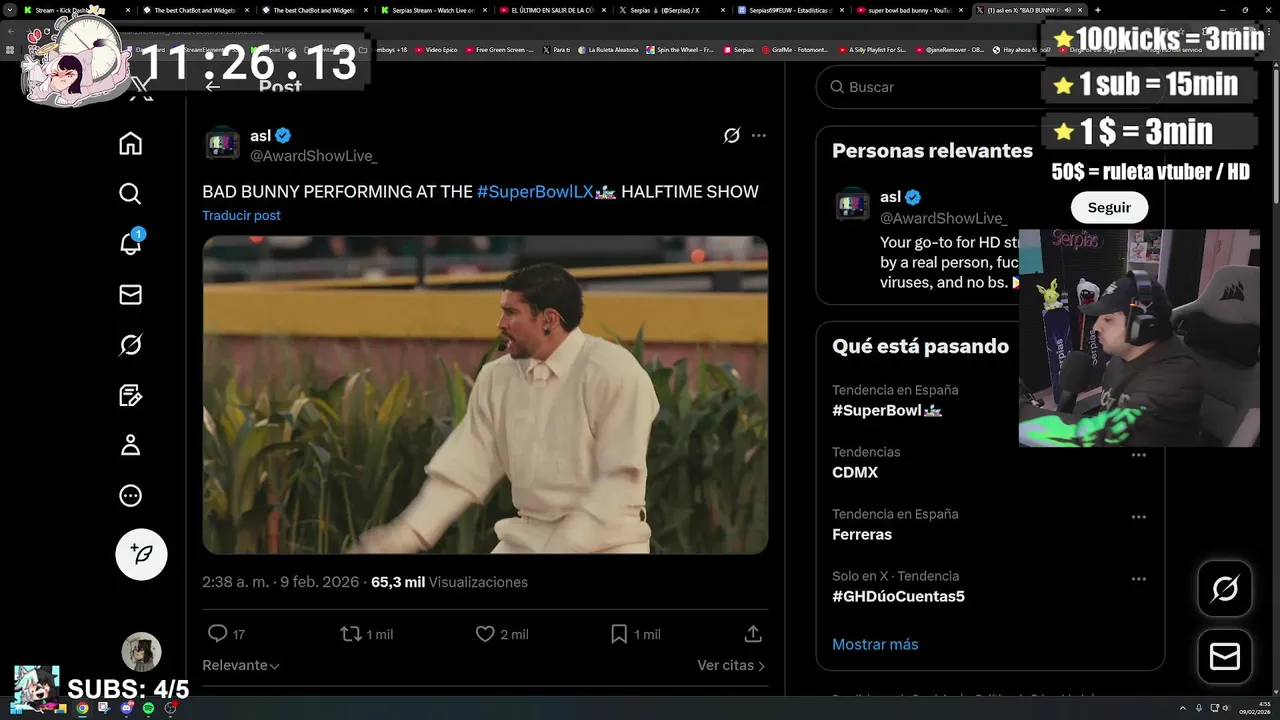Open three-dot menu on asl's post
The height and width of the screenshot is (720, 1280).
[x=759, y=135]
